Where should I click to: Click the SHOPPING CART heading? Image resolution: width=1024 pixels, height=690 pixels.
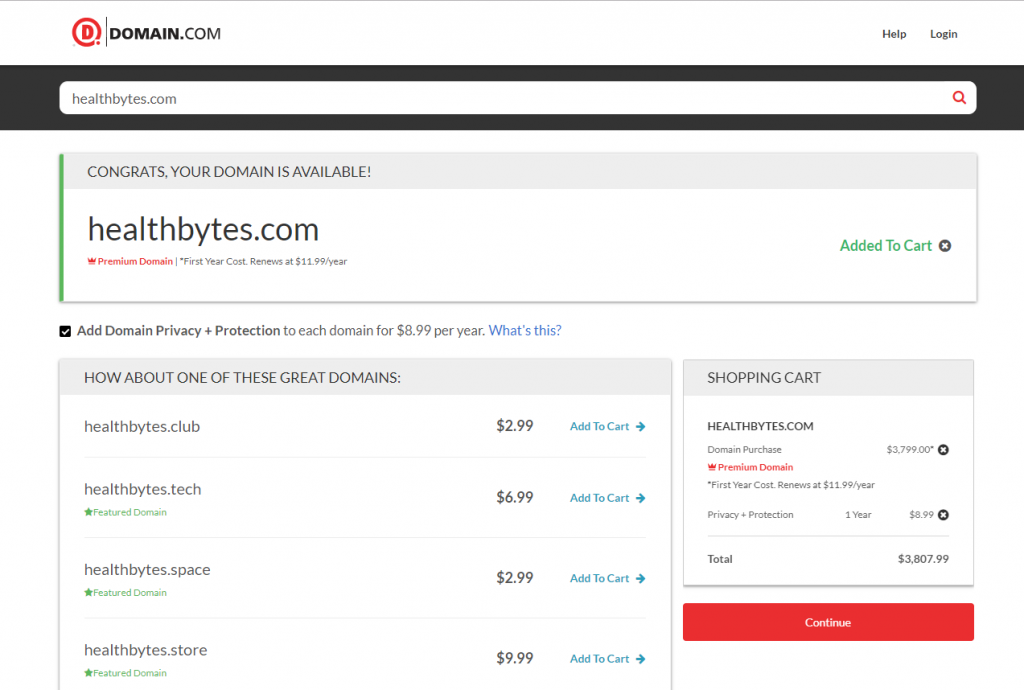(x=764, y=377)
